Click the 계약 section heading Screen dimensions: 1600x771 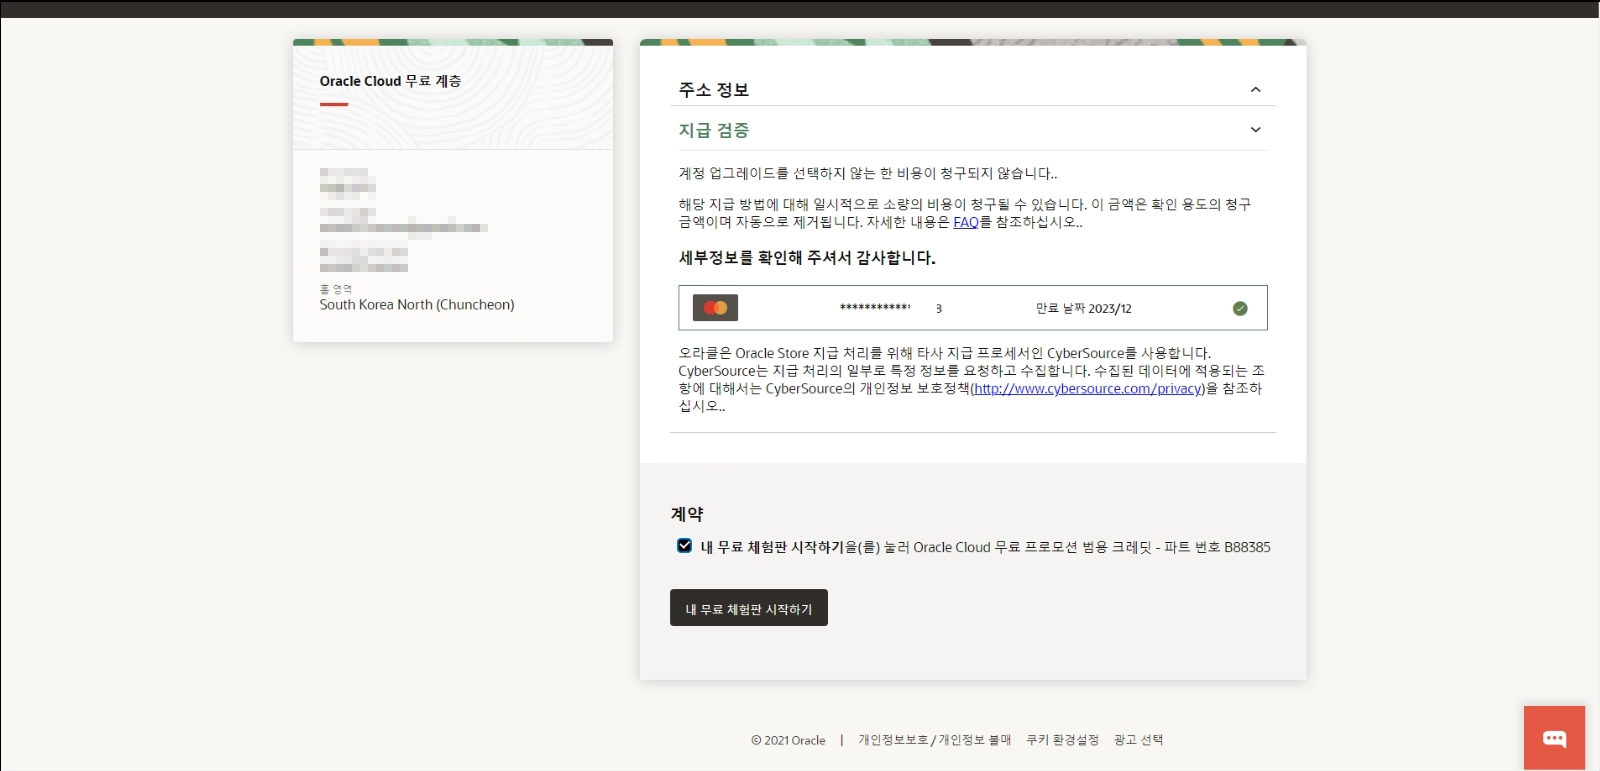[687, 514]
